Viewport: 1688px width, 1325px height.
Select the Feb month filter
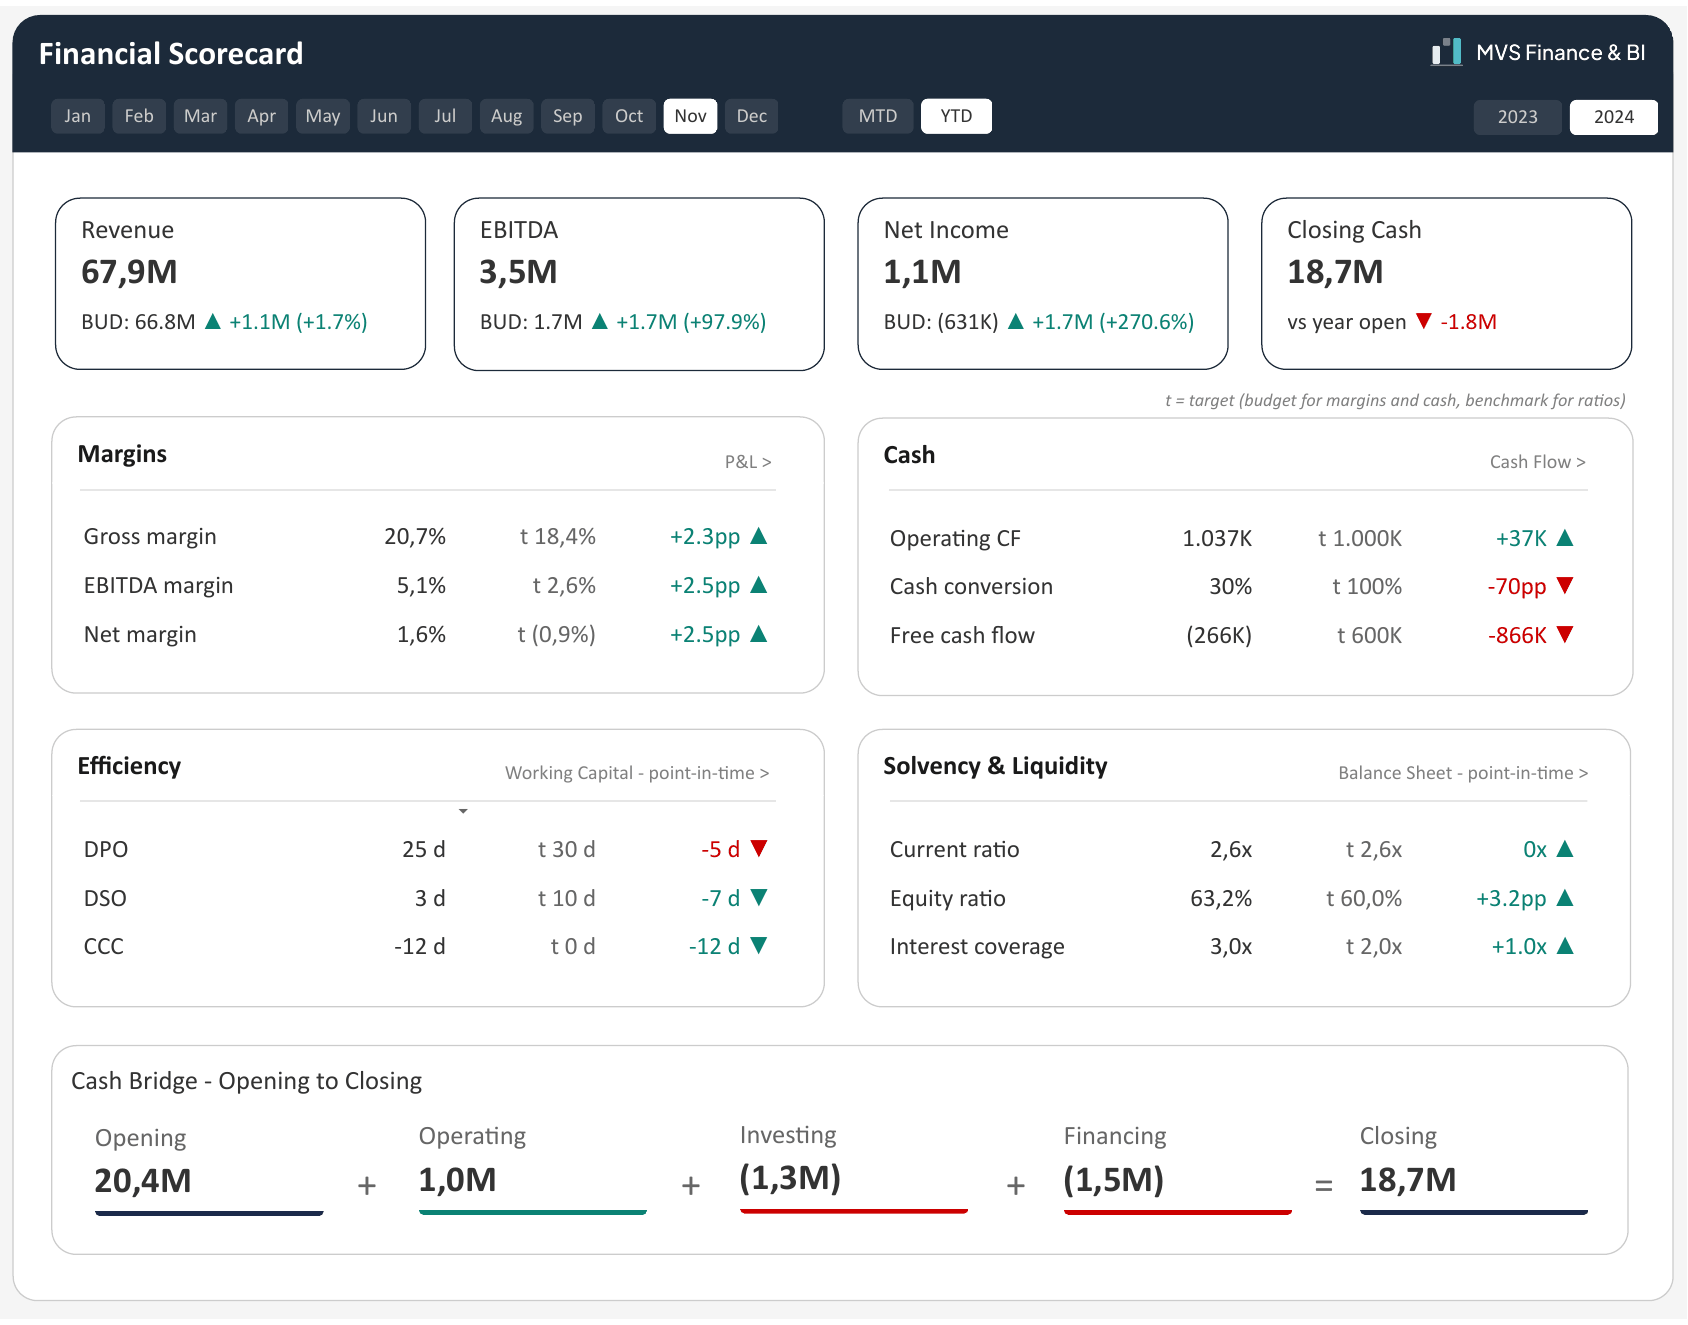139,116
